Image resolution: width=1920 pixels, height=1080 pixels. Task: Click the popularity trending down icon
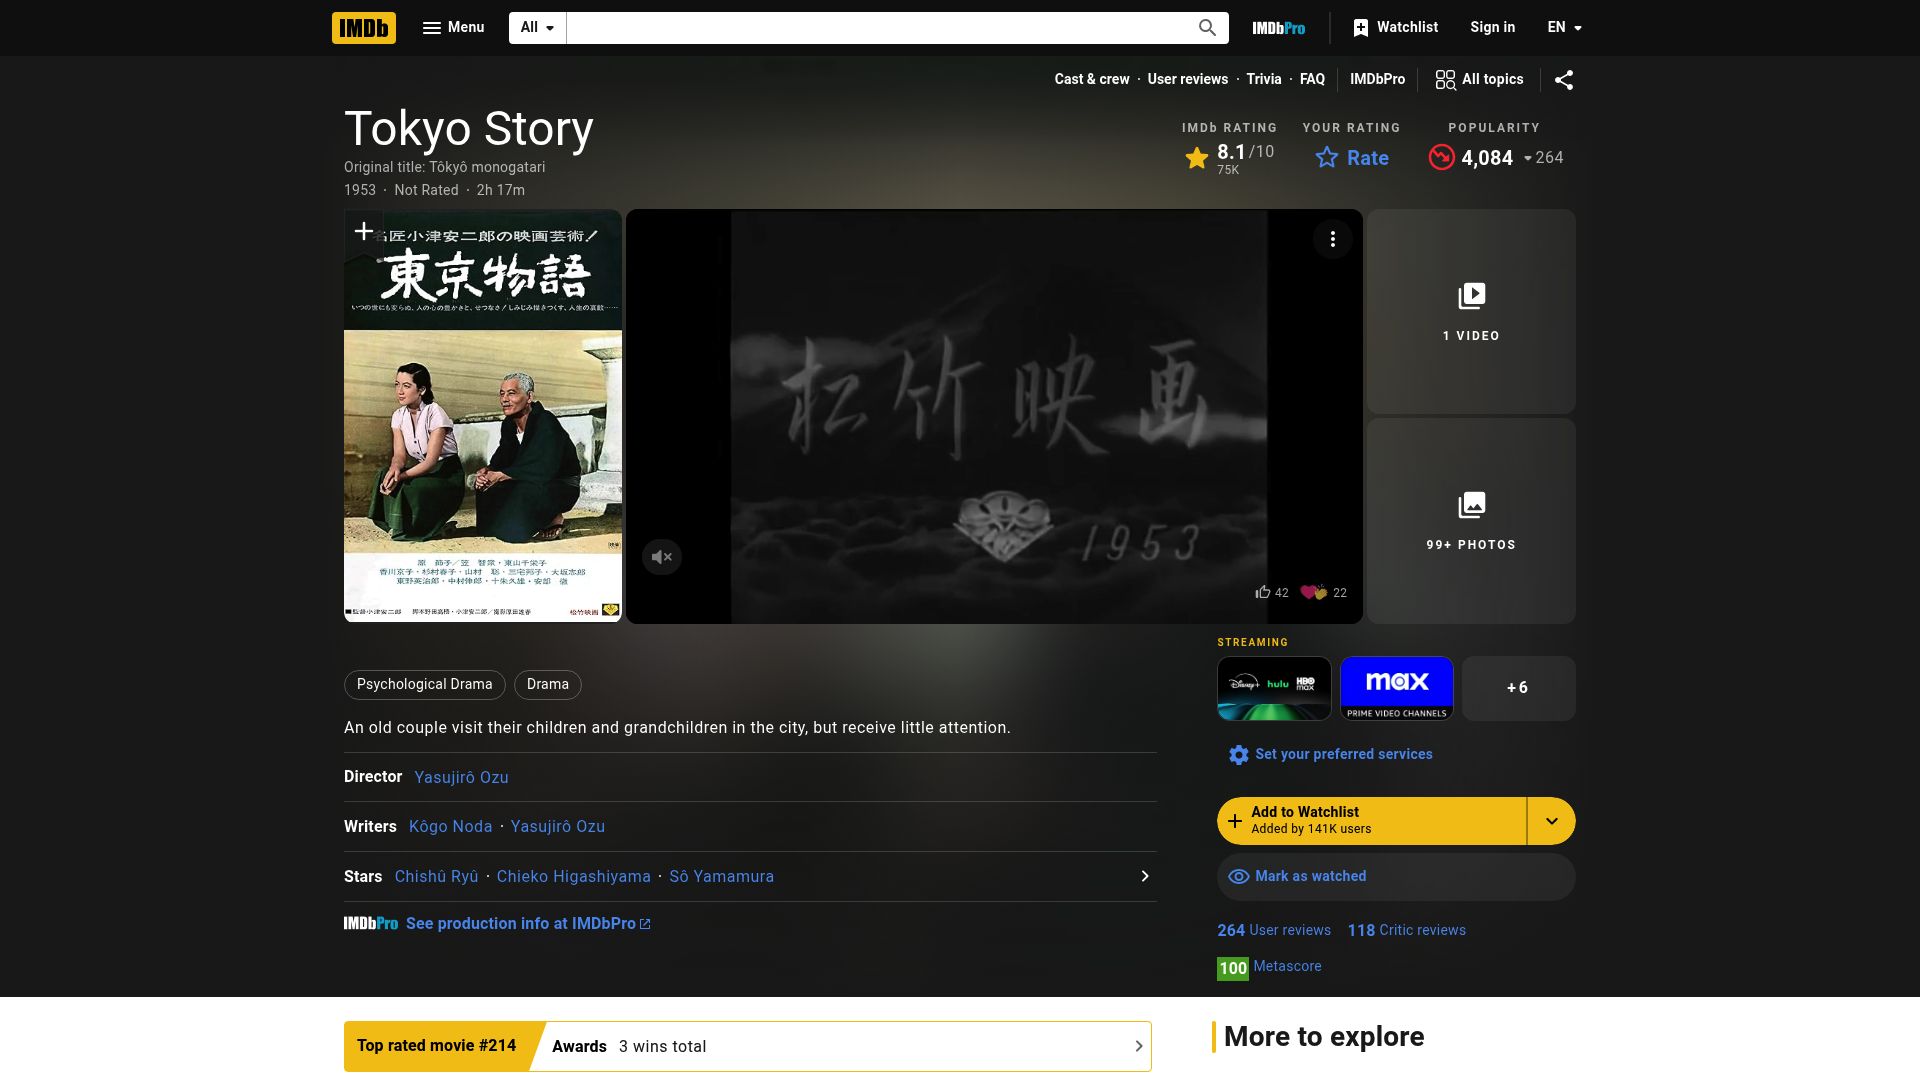point(1441,158)
